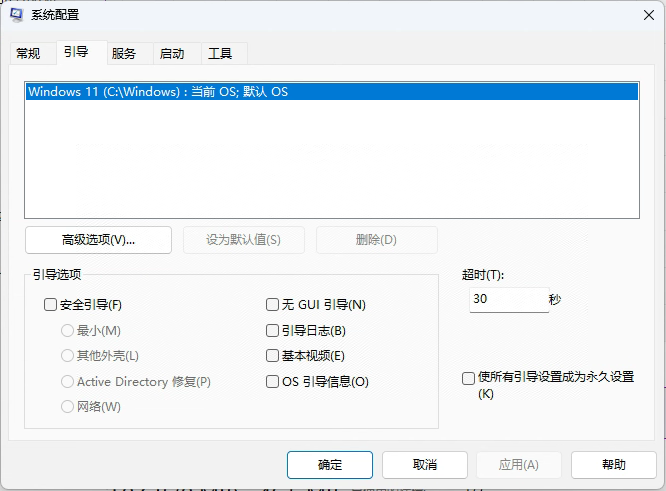This screenshot has width=666, height=491.
Task: Click the disabled 删除(D) button
Action: (x=376, y=240)
